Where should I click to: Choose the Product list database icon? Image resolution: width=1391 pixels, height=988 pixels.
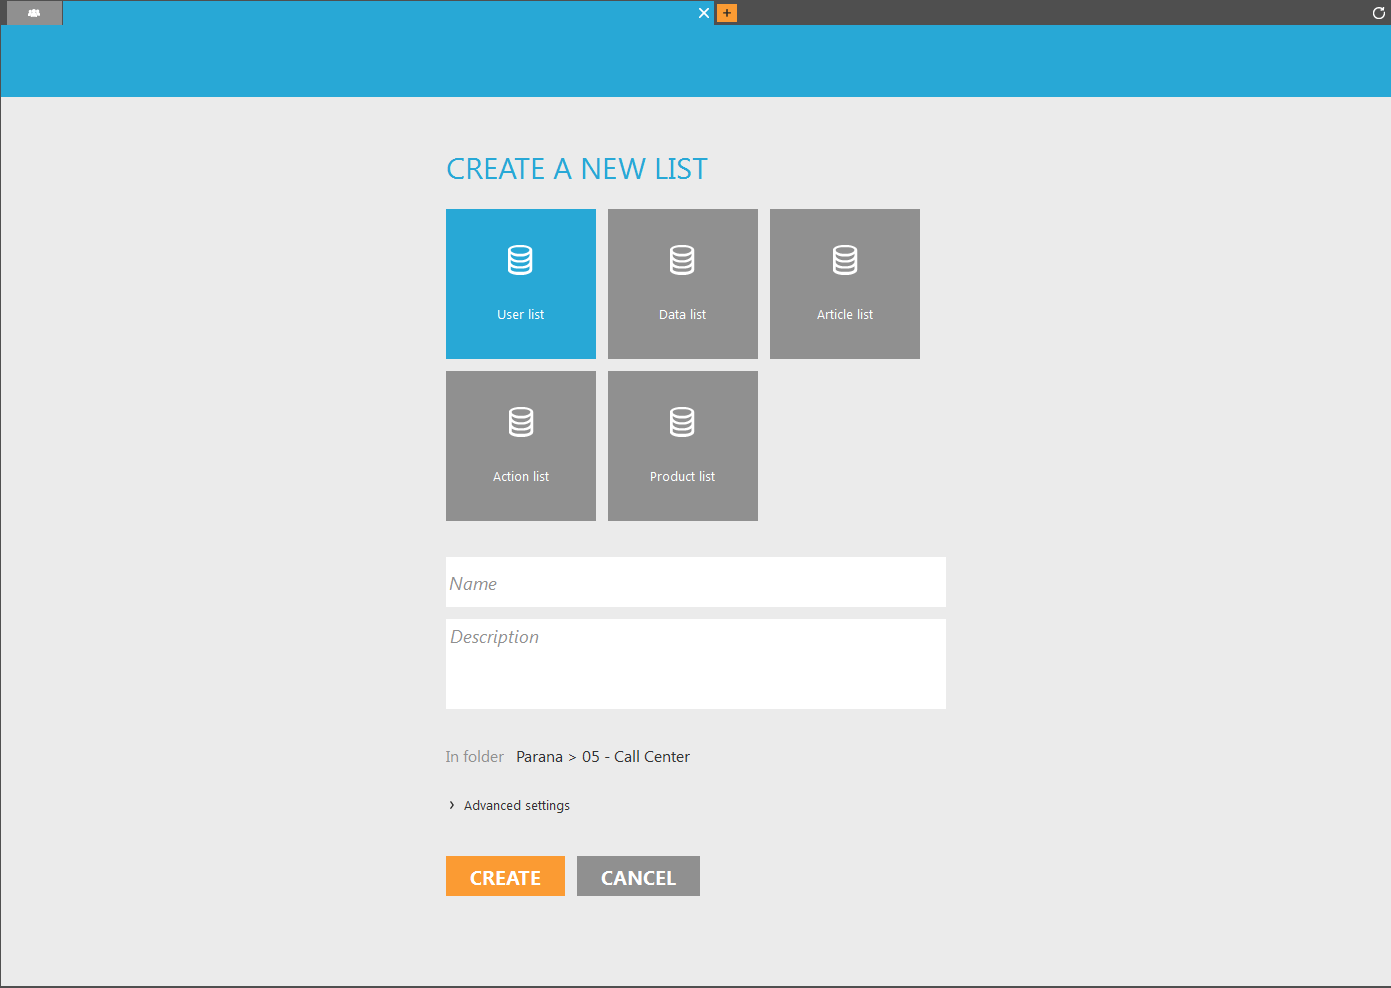(x=682, y=422)
